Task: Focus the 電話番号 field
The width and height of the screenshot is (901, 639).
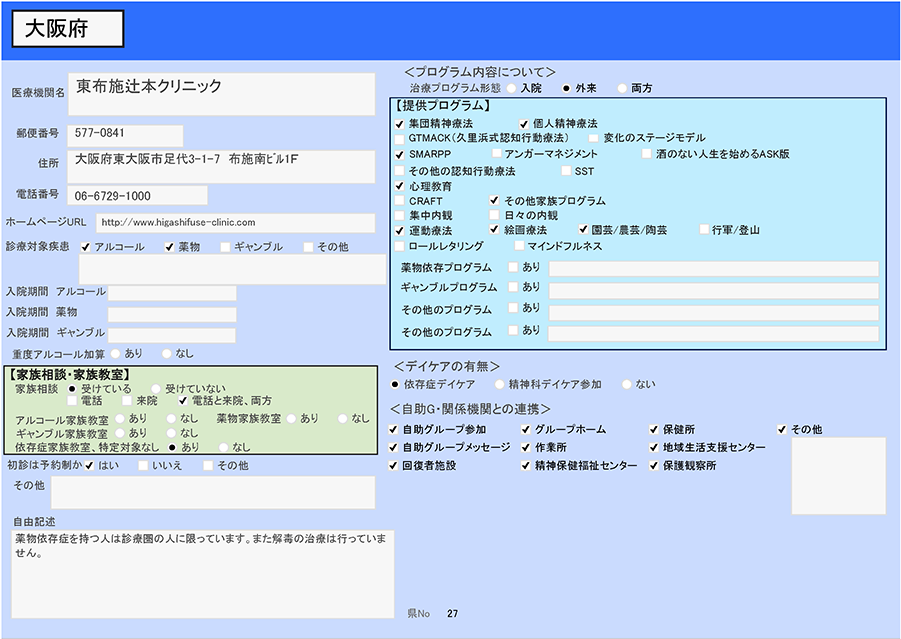Action: point(138,196)
